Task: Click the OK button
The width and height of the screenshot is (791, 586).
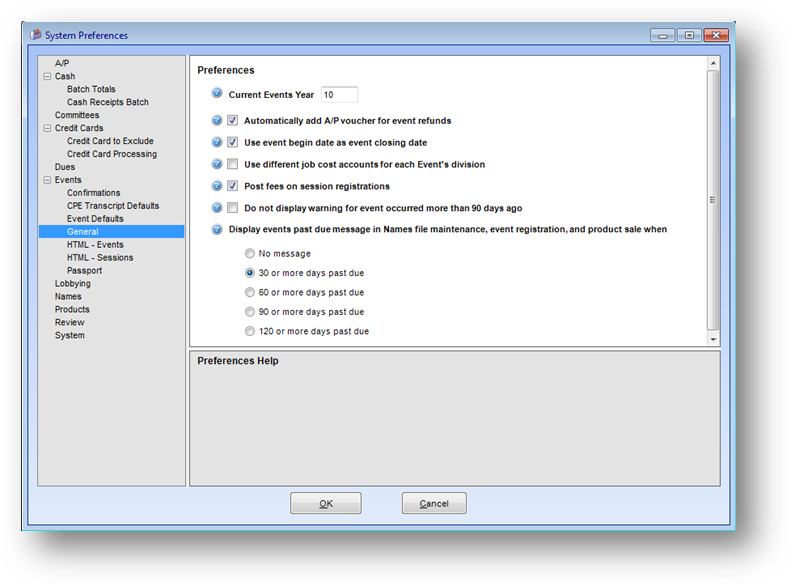Action: click(x=325, y=503)
